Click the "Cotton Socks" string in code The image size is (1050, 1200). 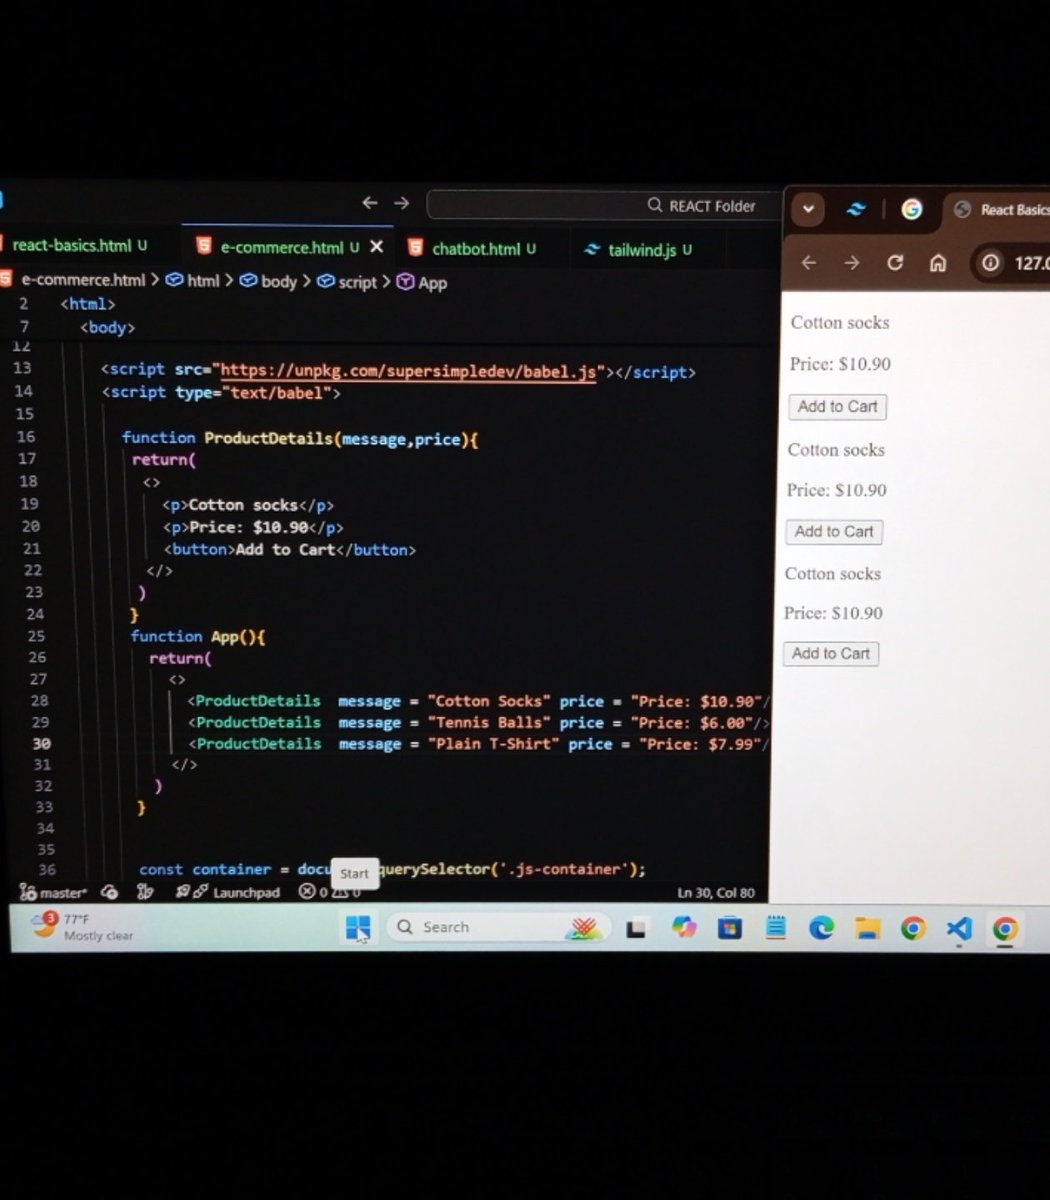point(489,701)
